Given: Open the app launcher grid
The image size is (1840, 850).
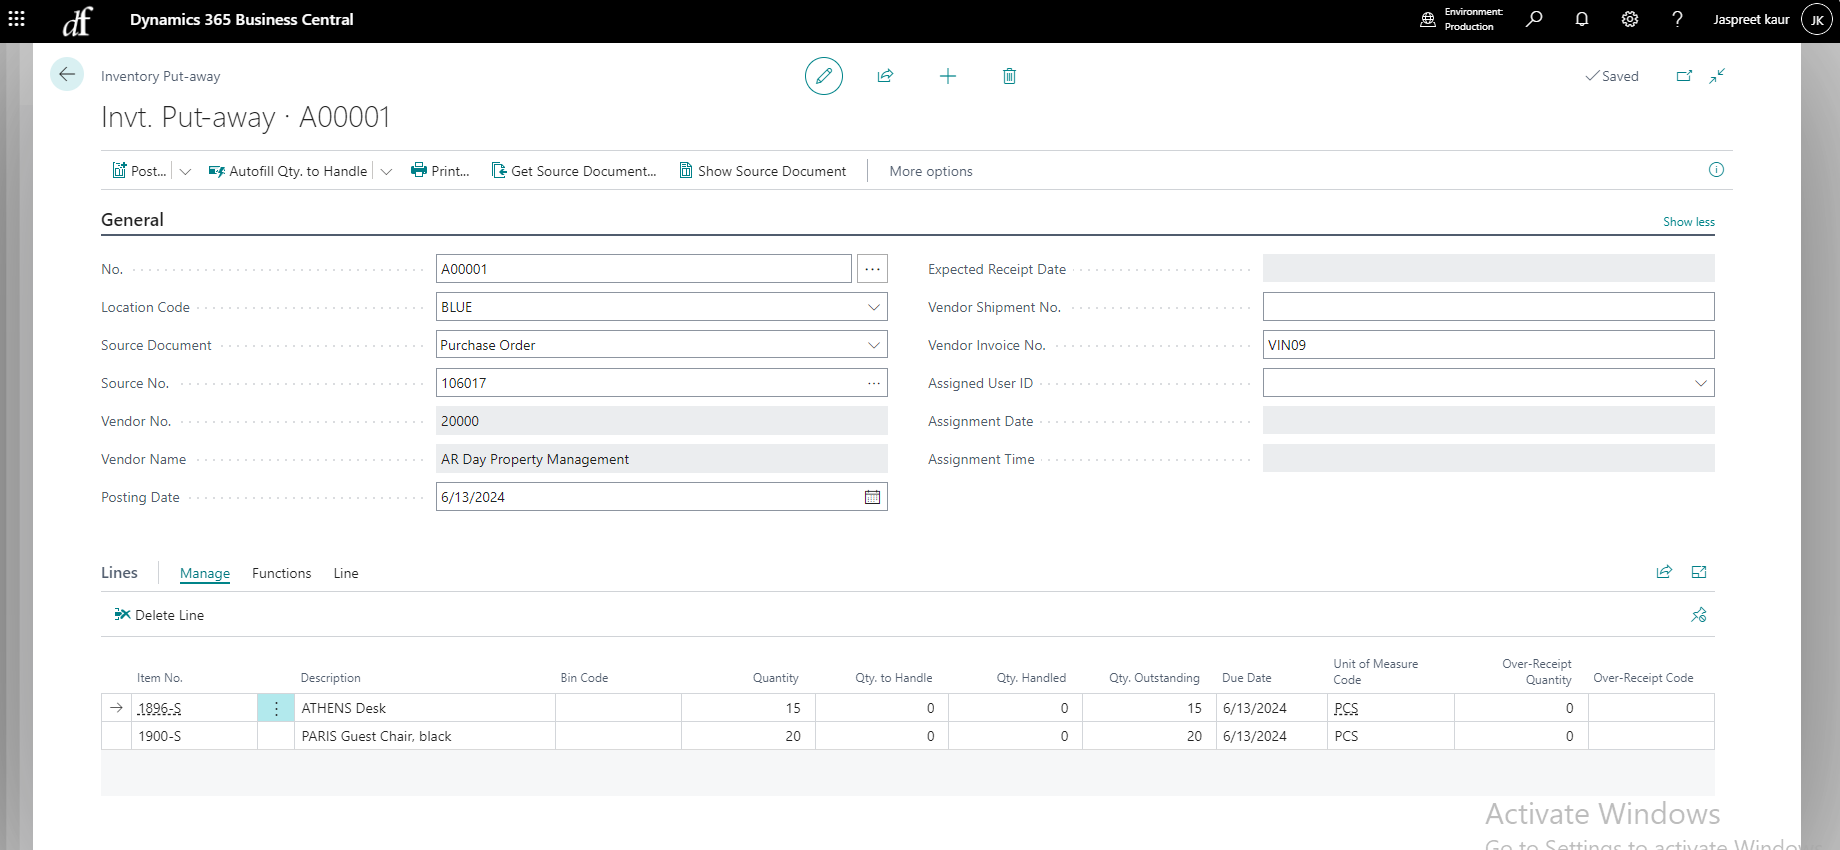Looking at the screenshot, I should click(x=17, y=19).
